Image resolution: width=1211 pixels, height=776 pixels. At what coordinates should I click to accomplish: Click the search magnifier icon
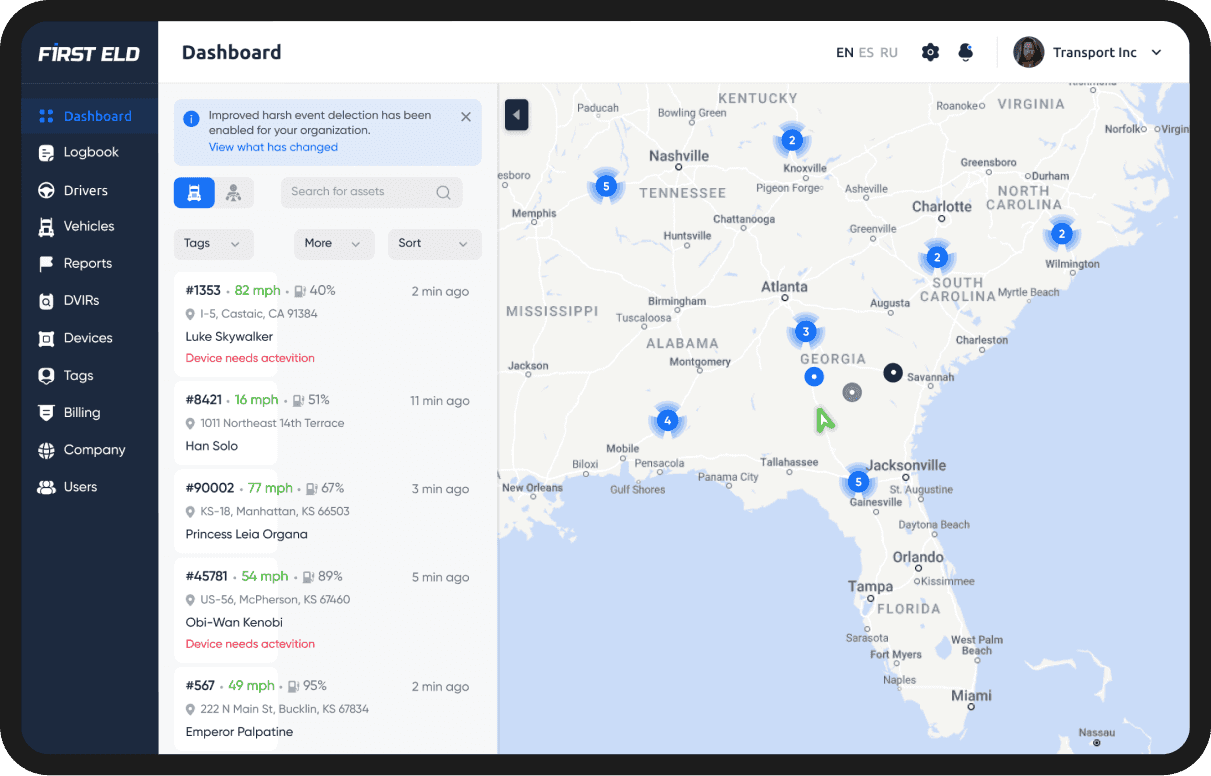point(443,193)
